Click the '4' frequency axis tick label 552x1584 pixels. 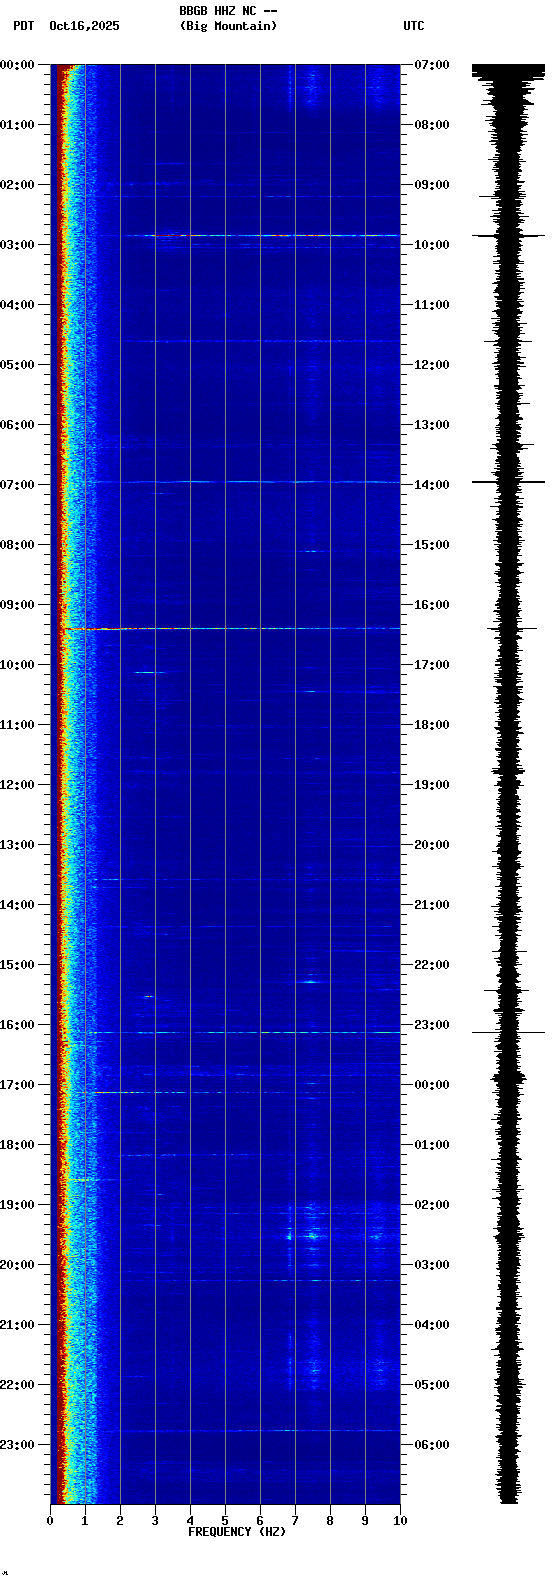(190, 1521)
